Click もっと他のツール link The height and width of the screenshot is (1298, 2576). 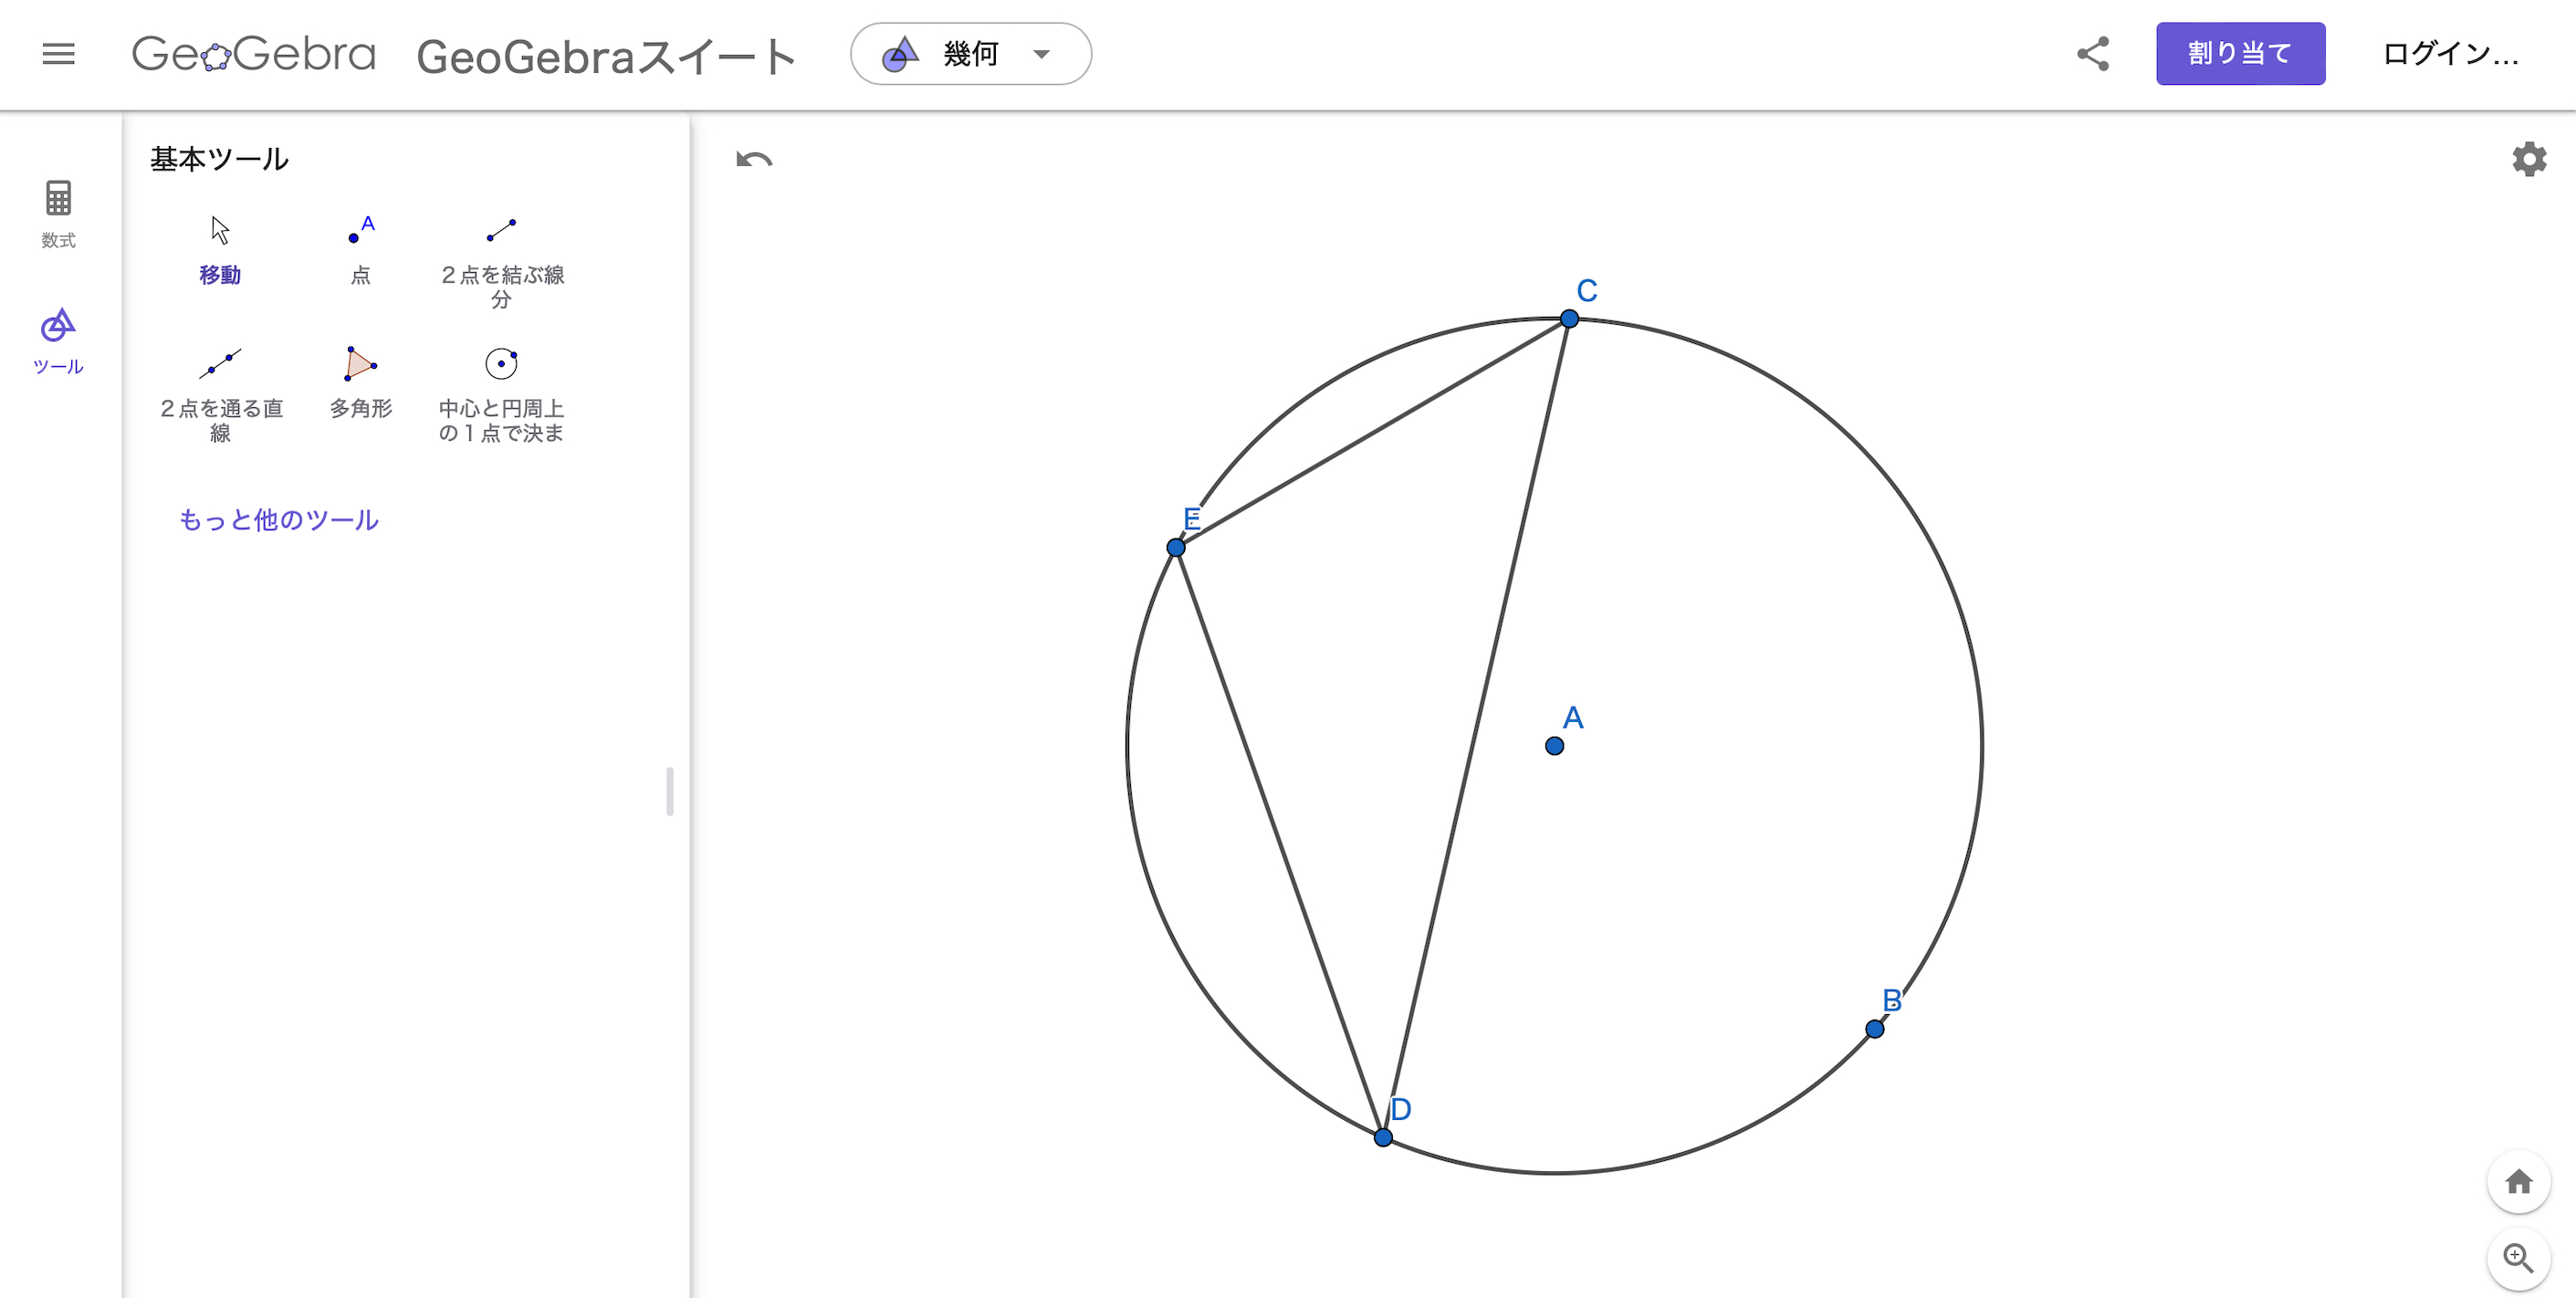click(278, 520)
